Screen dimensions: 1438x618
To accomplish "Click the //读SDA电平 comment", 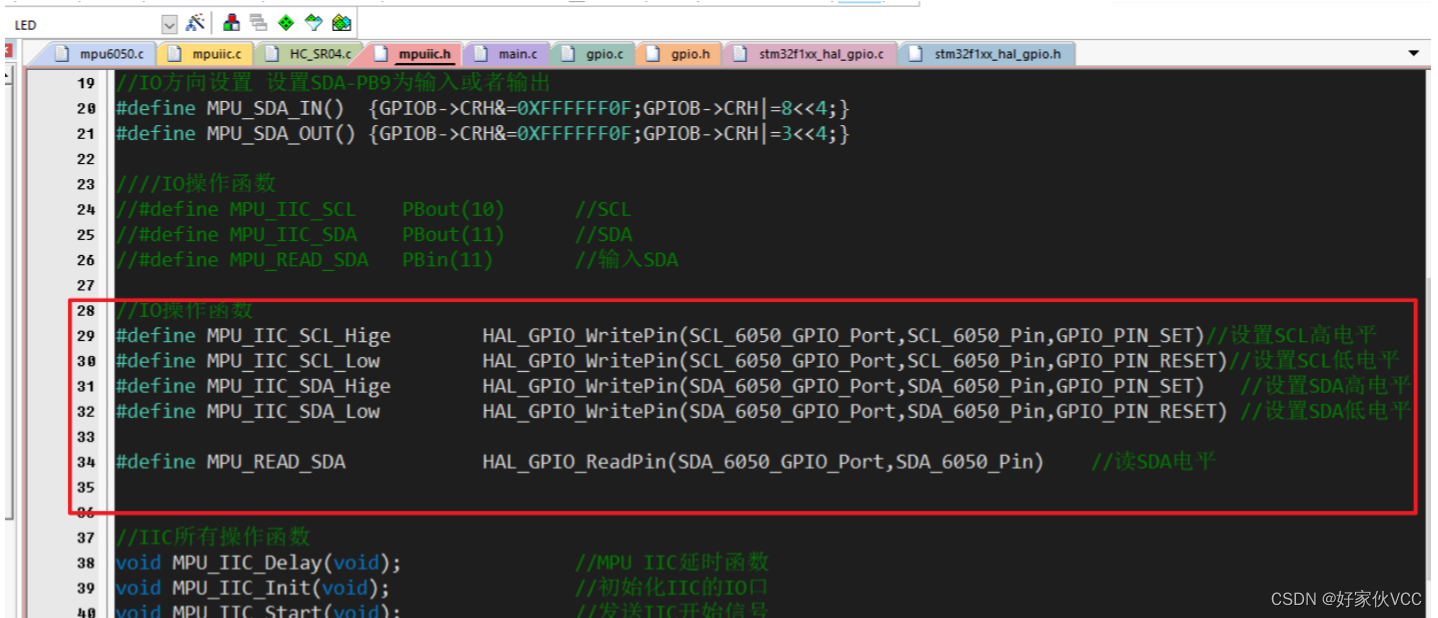I will tap(1153, 462).
